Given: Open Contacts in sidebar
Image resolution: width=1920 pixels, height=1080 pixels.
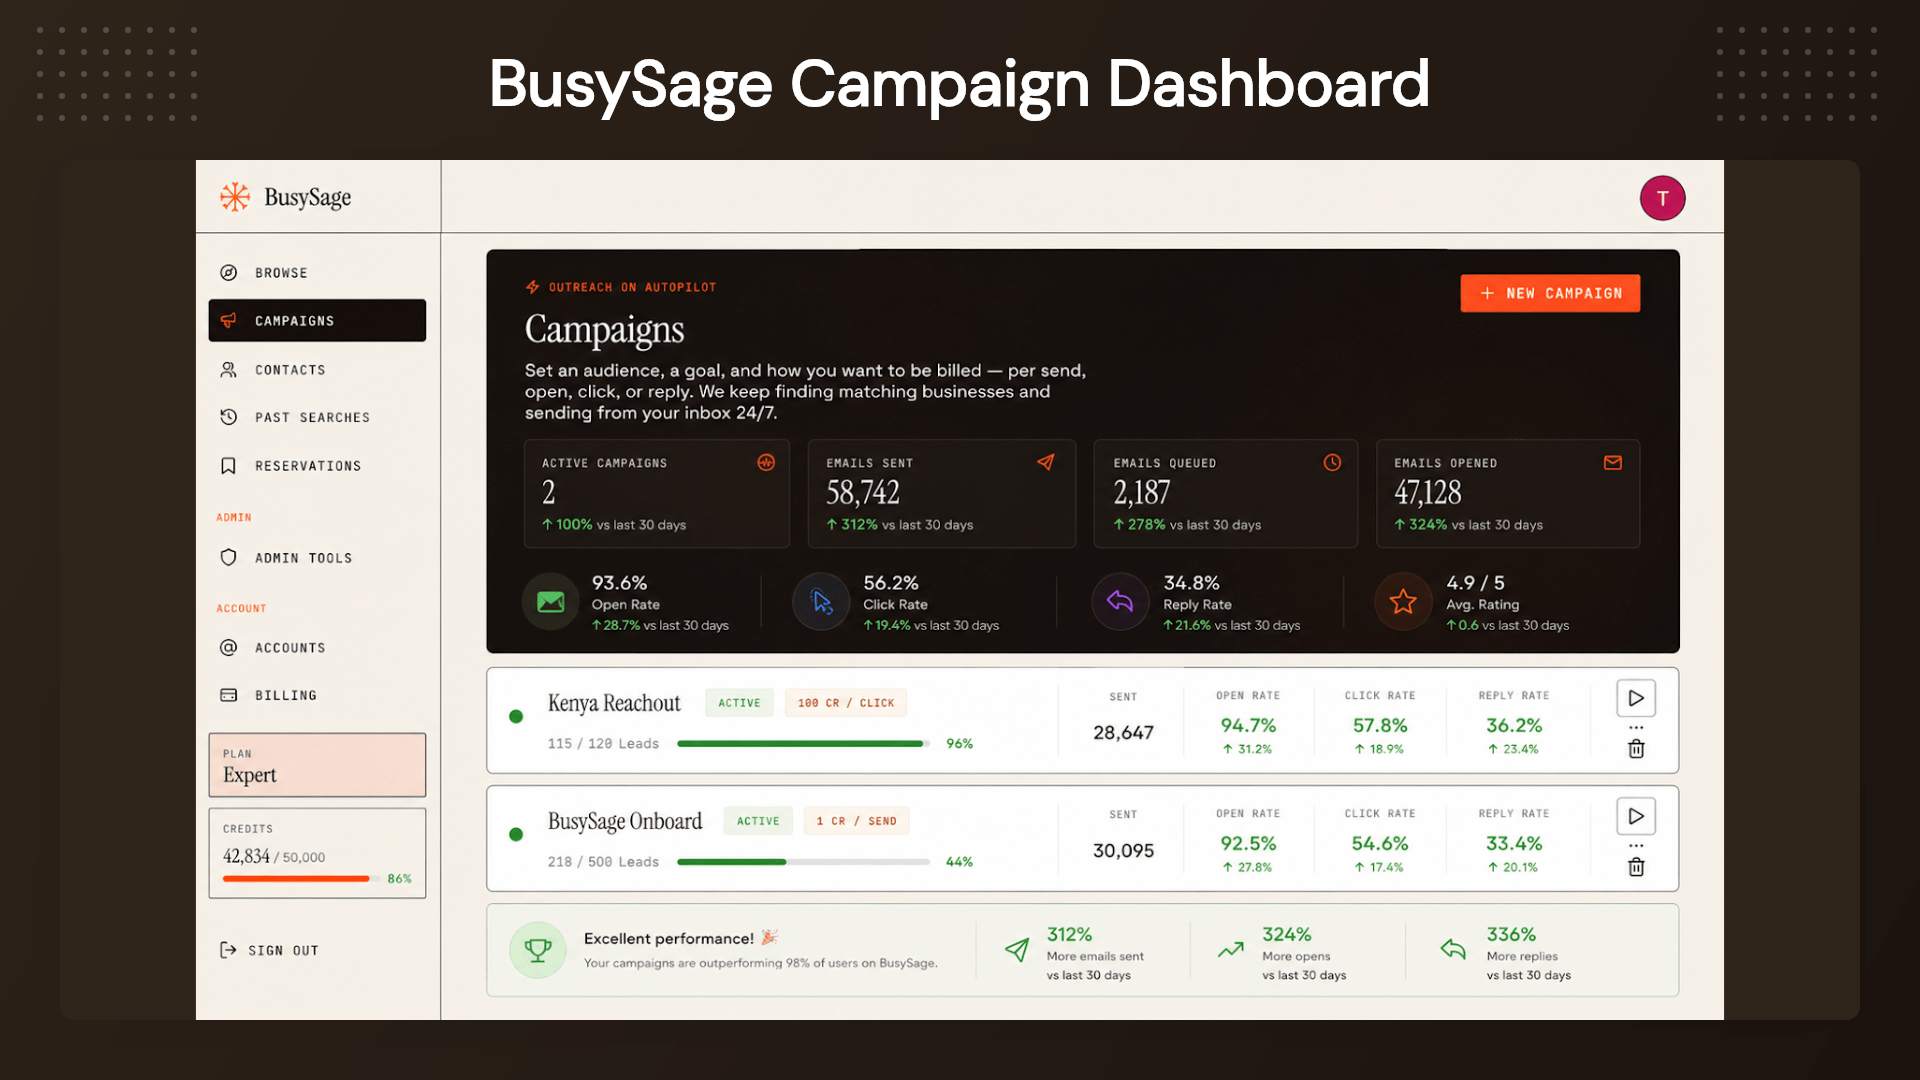Looking at the screenshot, I should tap(317, 369).
